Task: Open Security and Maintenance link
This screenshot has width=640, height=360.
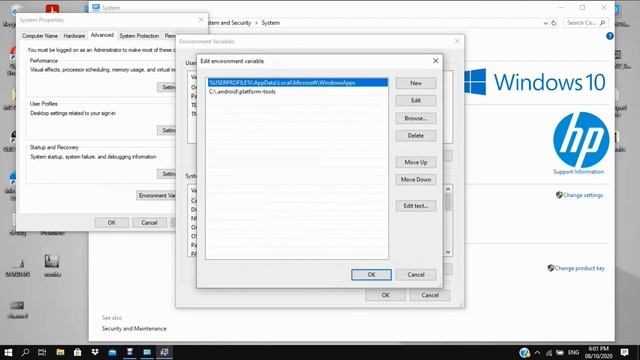Action: click(x=134, y=329)
